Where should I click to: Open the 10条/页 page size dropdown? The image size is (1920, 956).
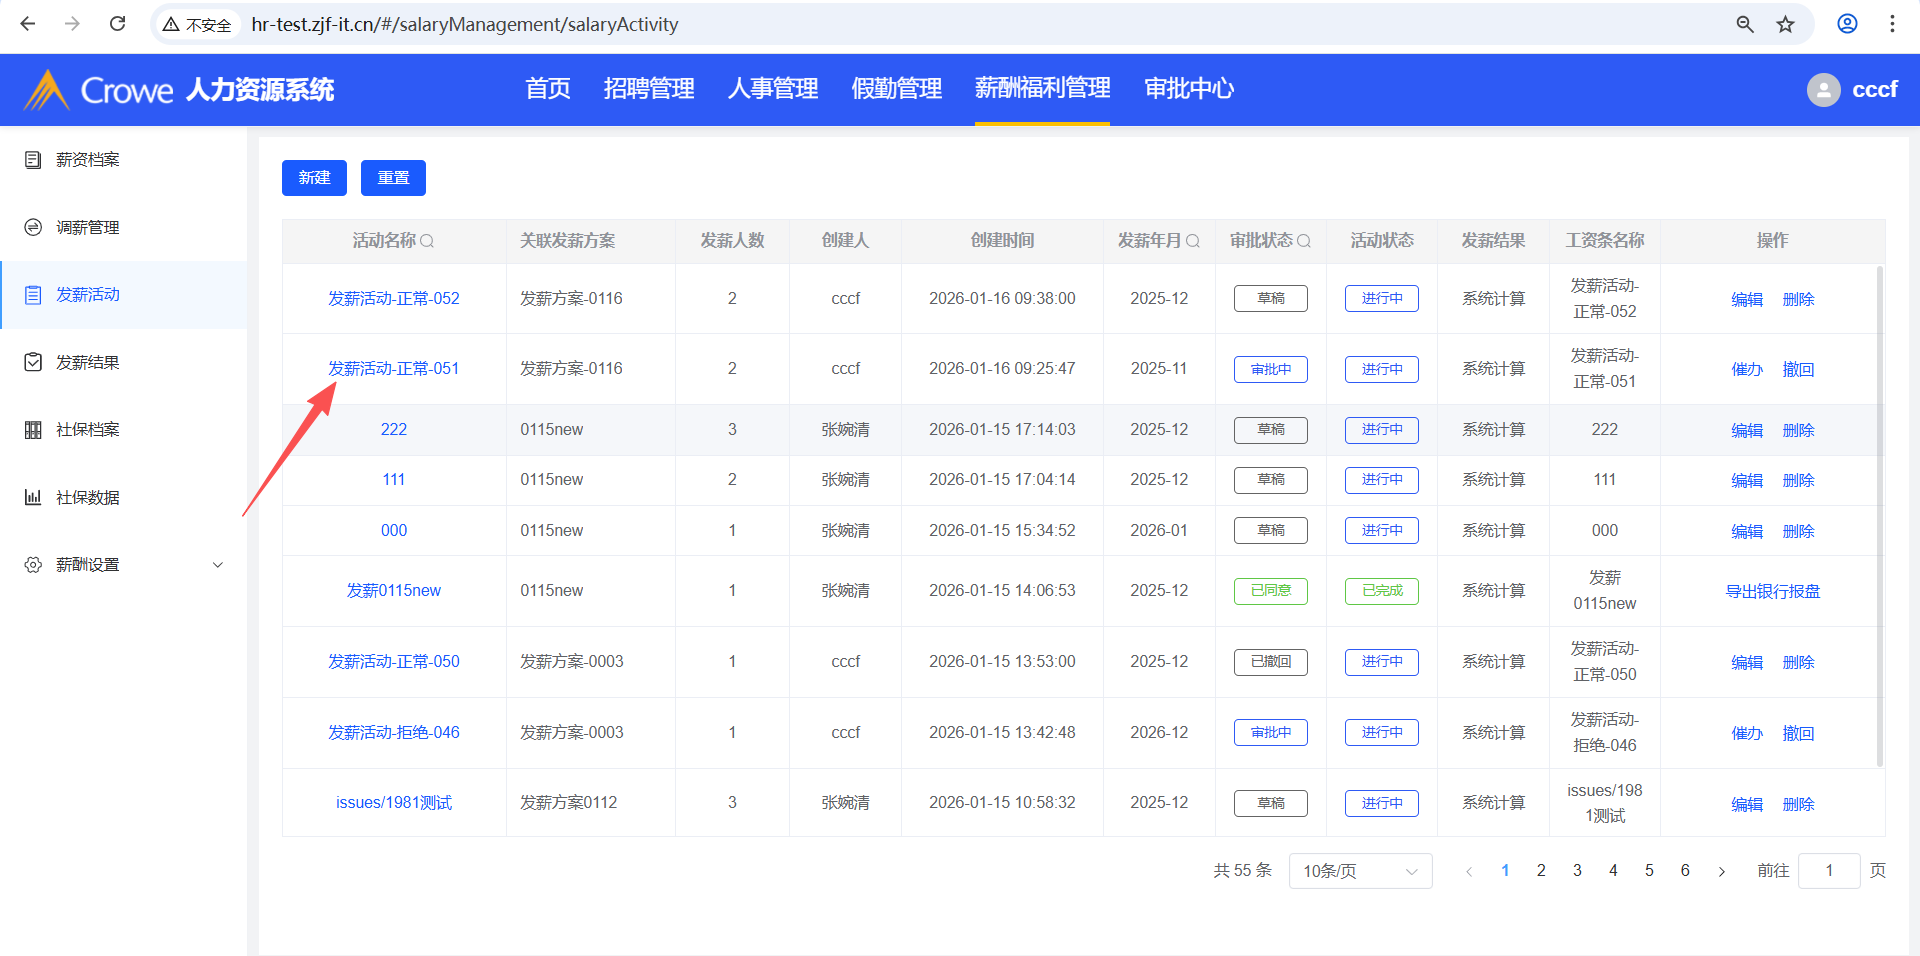point(1360,871)
